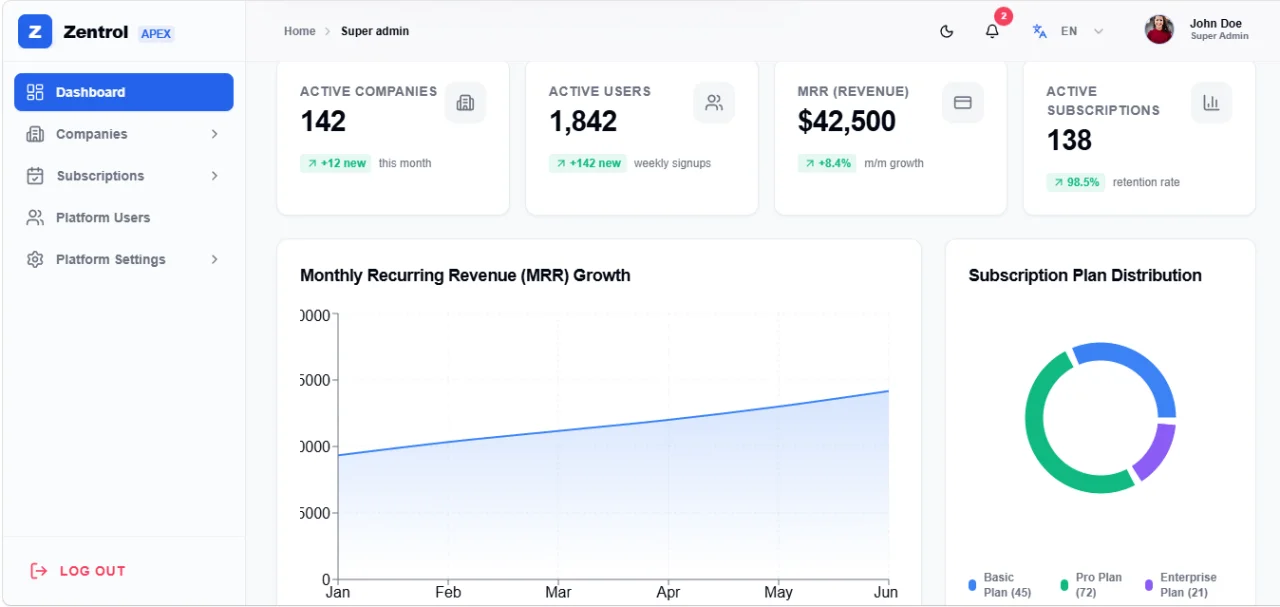Click the 142 active companies value
Screen dimensions: 1280x607
click(x=323, y=121)
